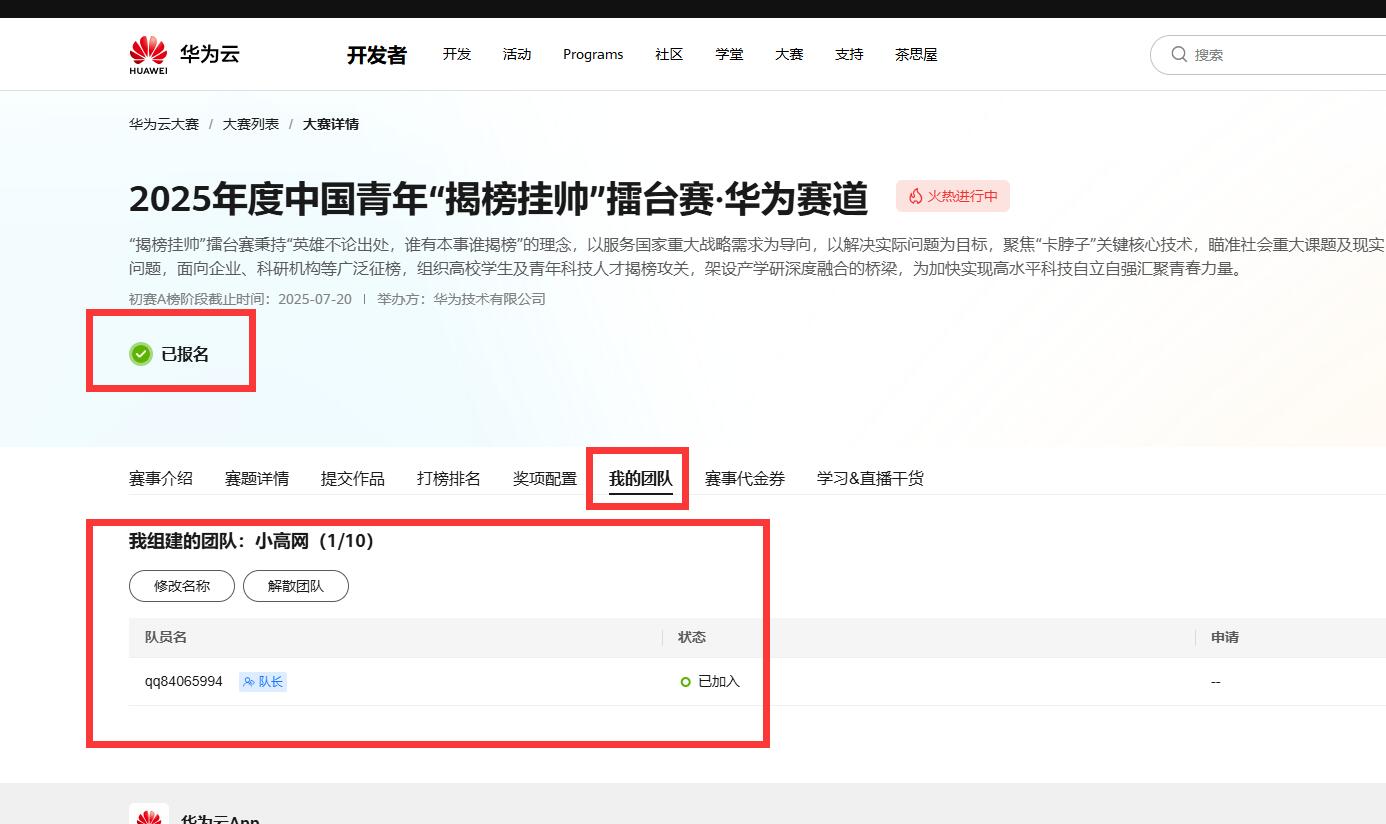This screenshot has width=1386, height=824.
Task: Open the 茶思屋 menu
Action: coord(916,54)
